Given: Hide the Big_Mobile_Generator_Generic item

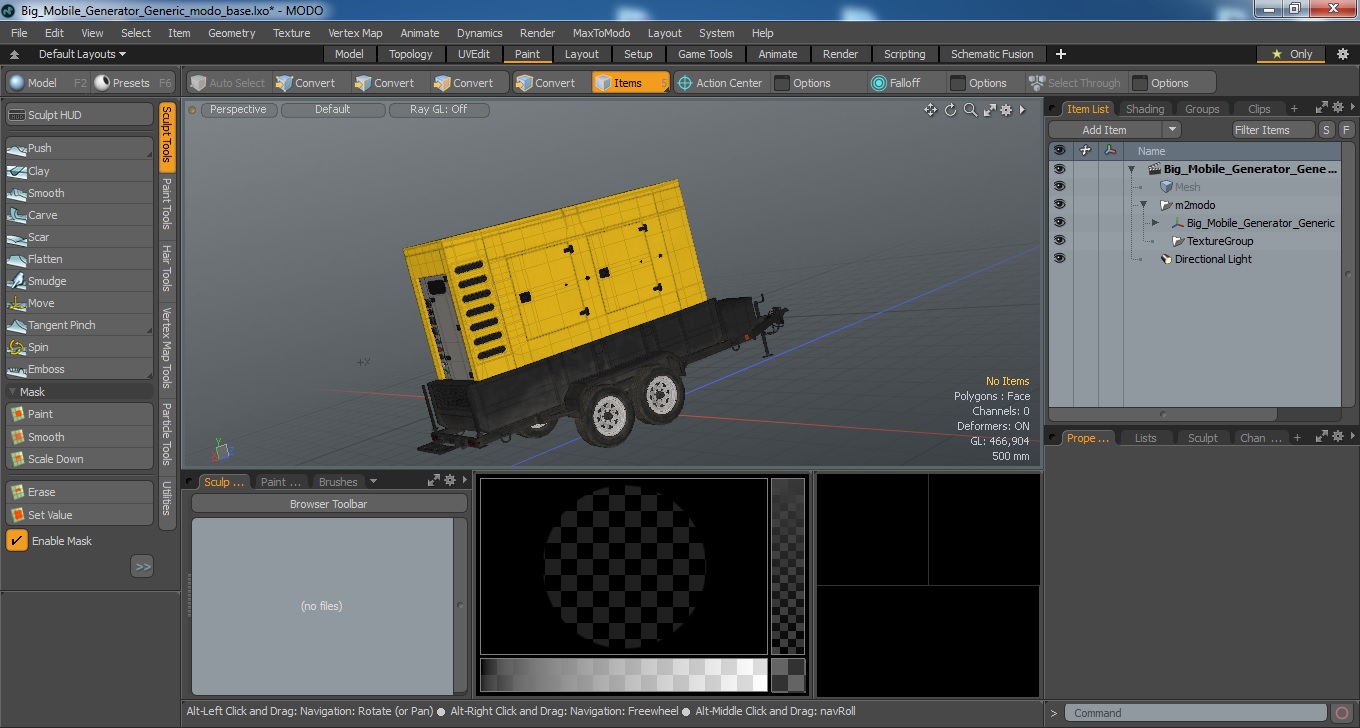Looking at the screenshot, I should (1059, 223).
